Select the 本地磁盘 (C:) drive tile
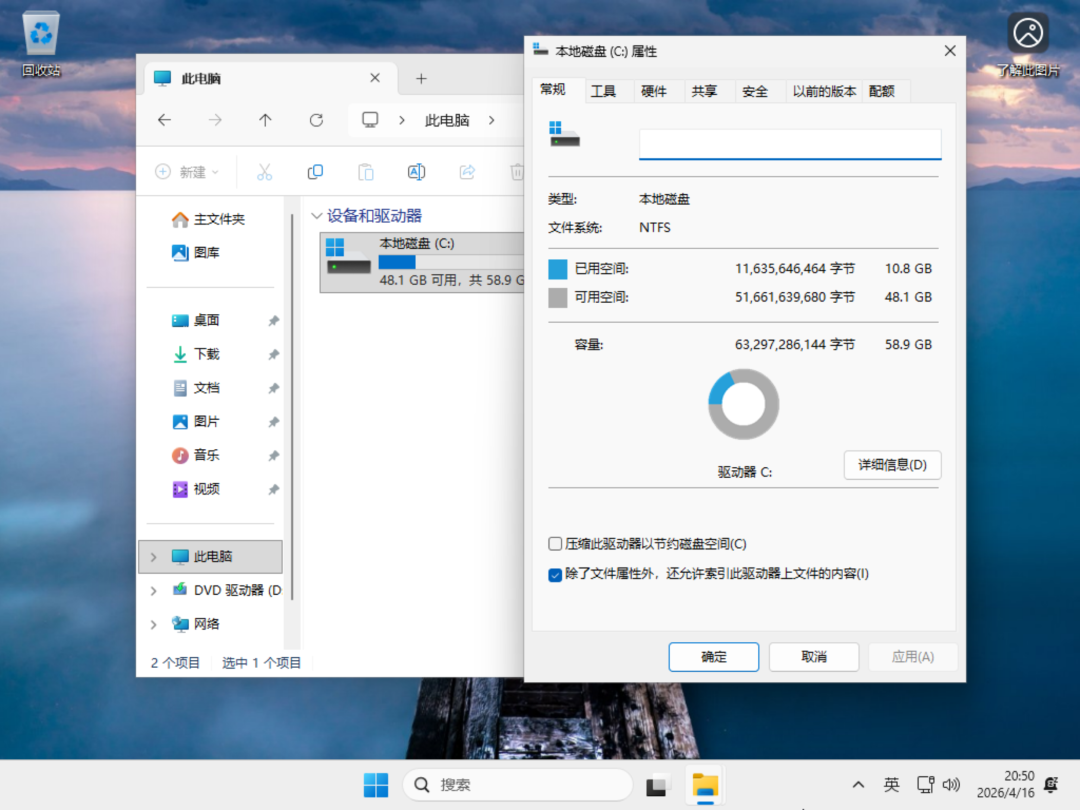Image resolution: width=1080 pixels, height=810 pixels. click(x=422, y=262)
